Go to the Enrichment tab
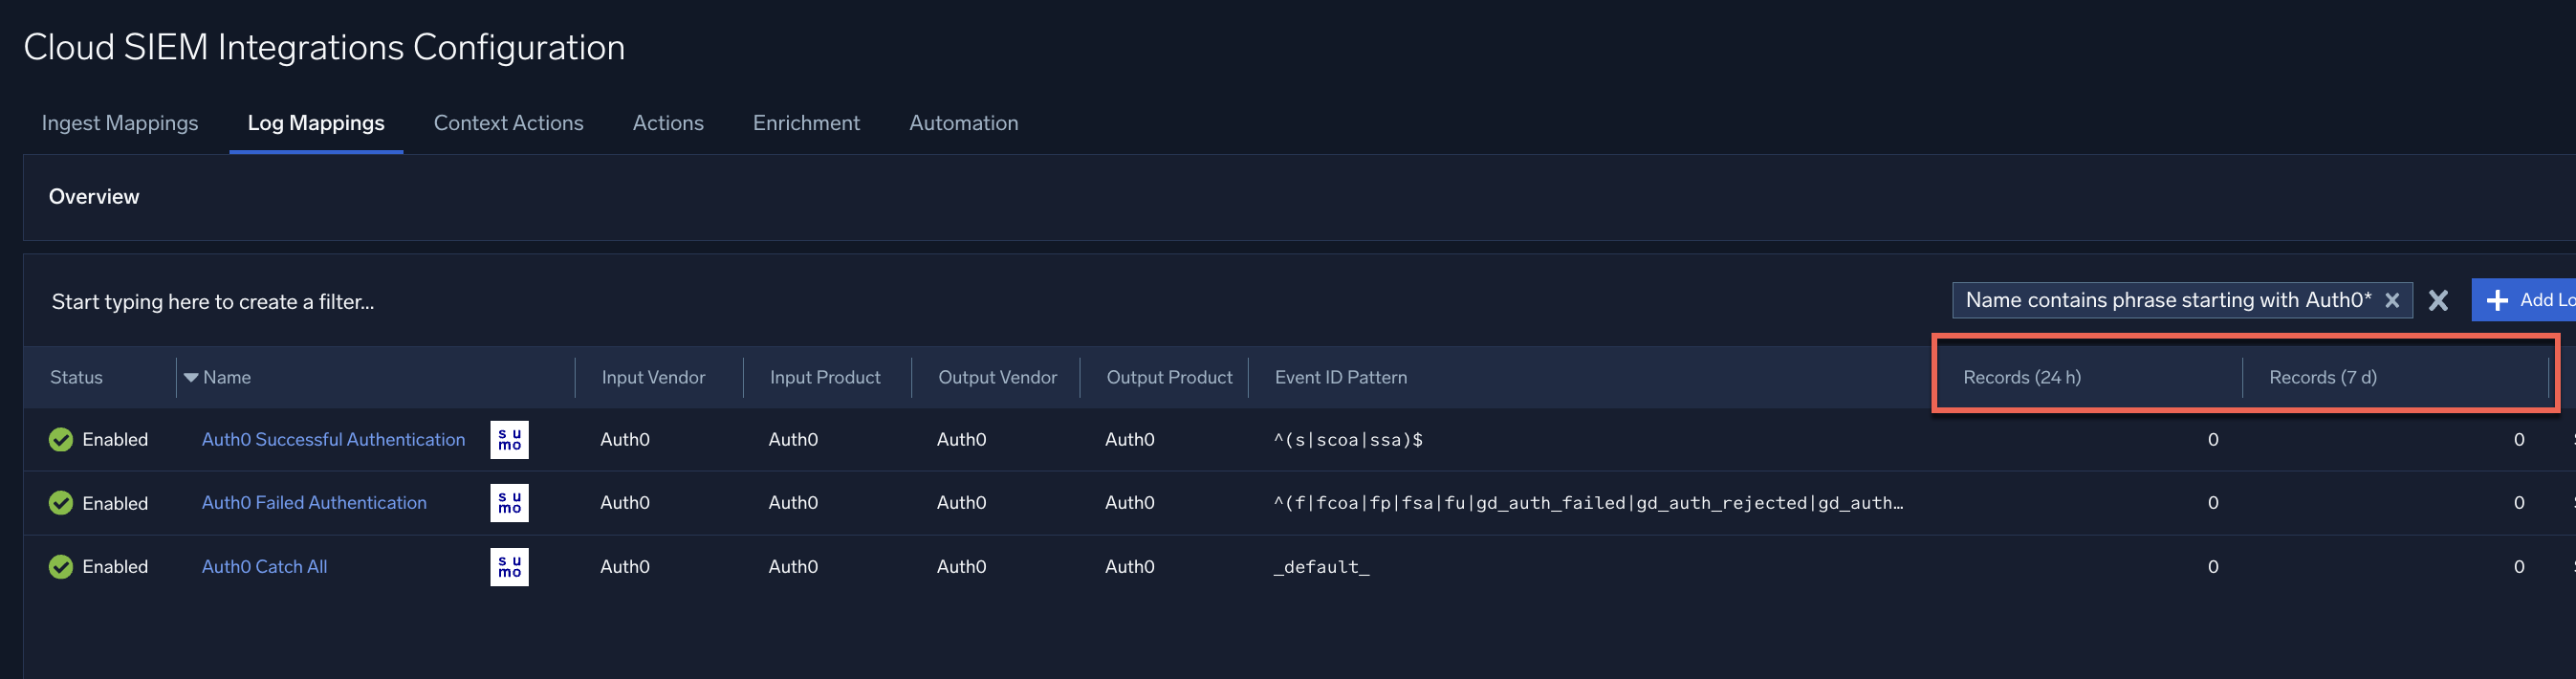The height and width of the screenshot is (679, 2576). 806,123
